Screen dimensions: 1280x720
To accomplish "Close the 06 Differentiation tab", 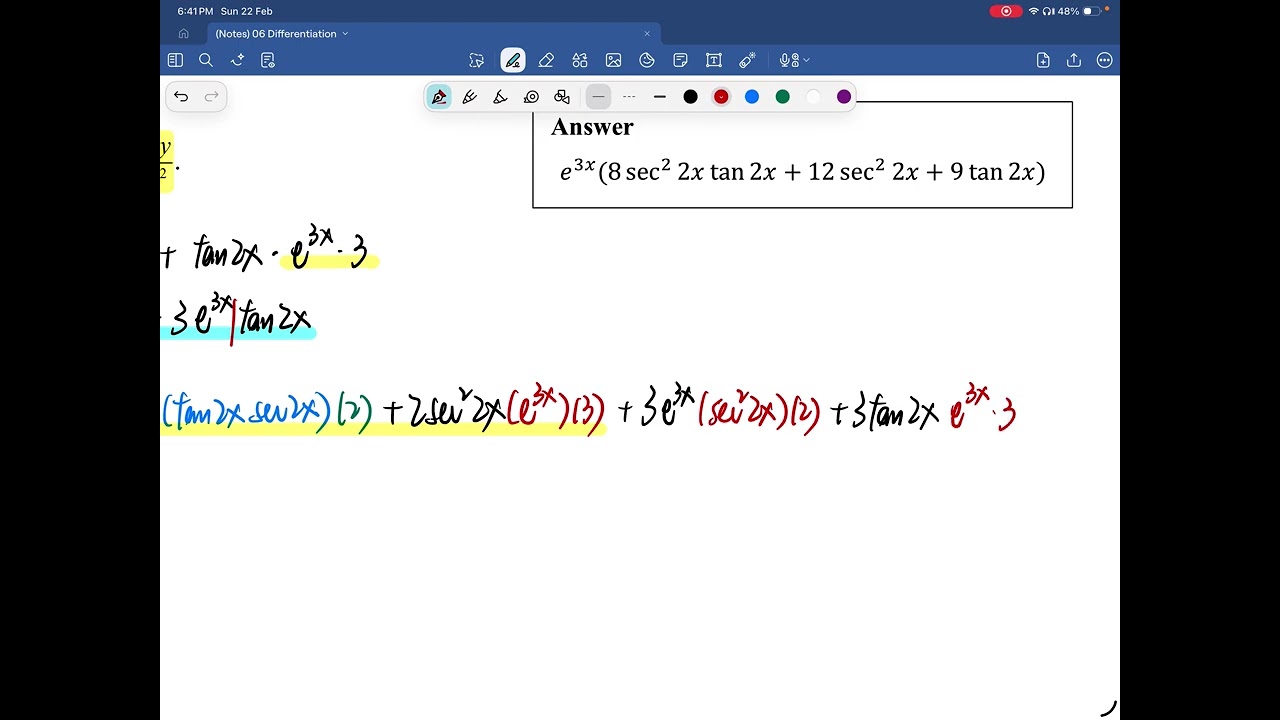I will pos(647,34).
